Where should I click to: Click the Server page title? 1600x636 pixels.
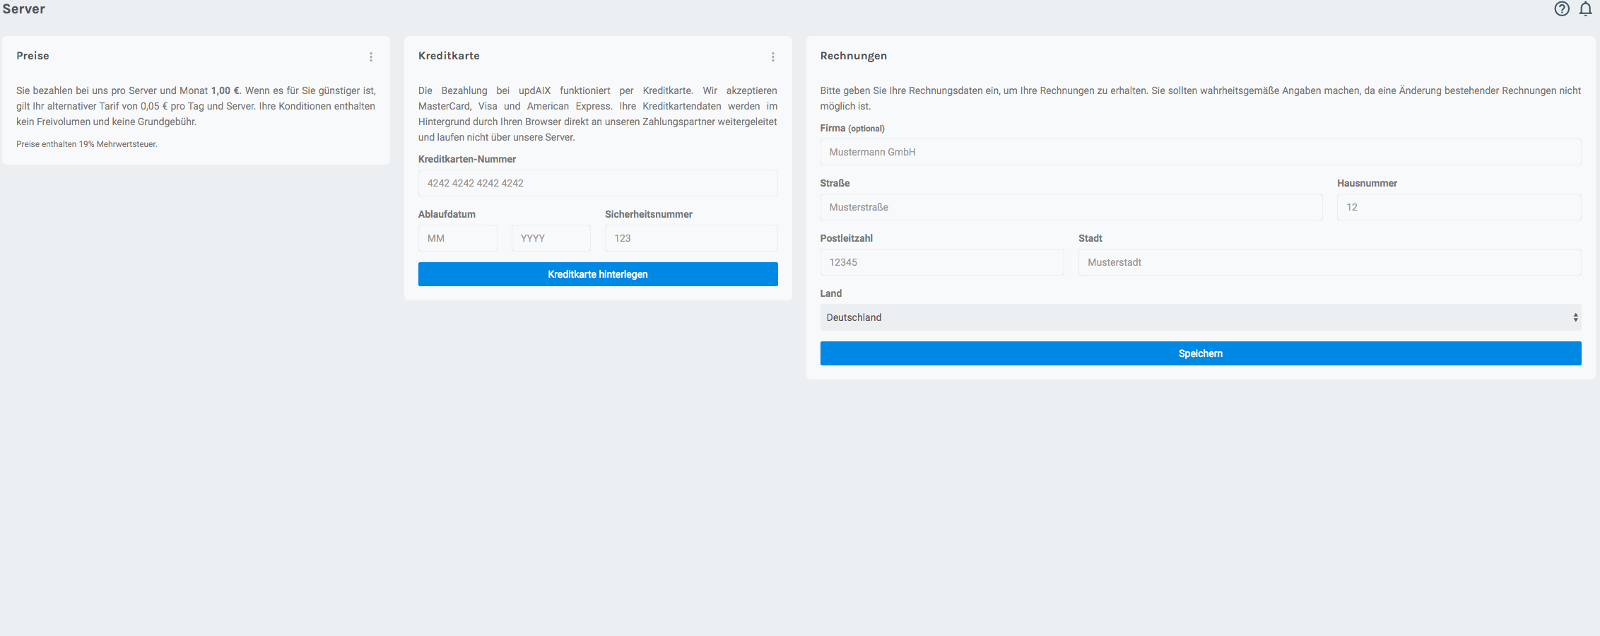point(24,9)
